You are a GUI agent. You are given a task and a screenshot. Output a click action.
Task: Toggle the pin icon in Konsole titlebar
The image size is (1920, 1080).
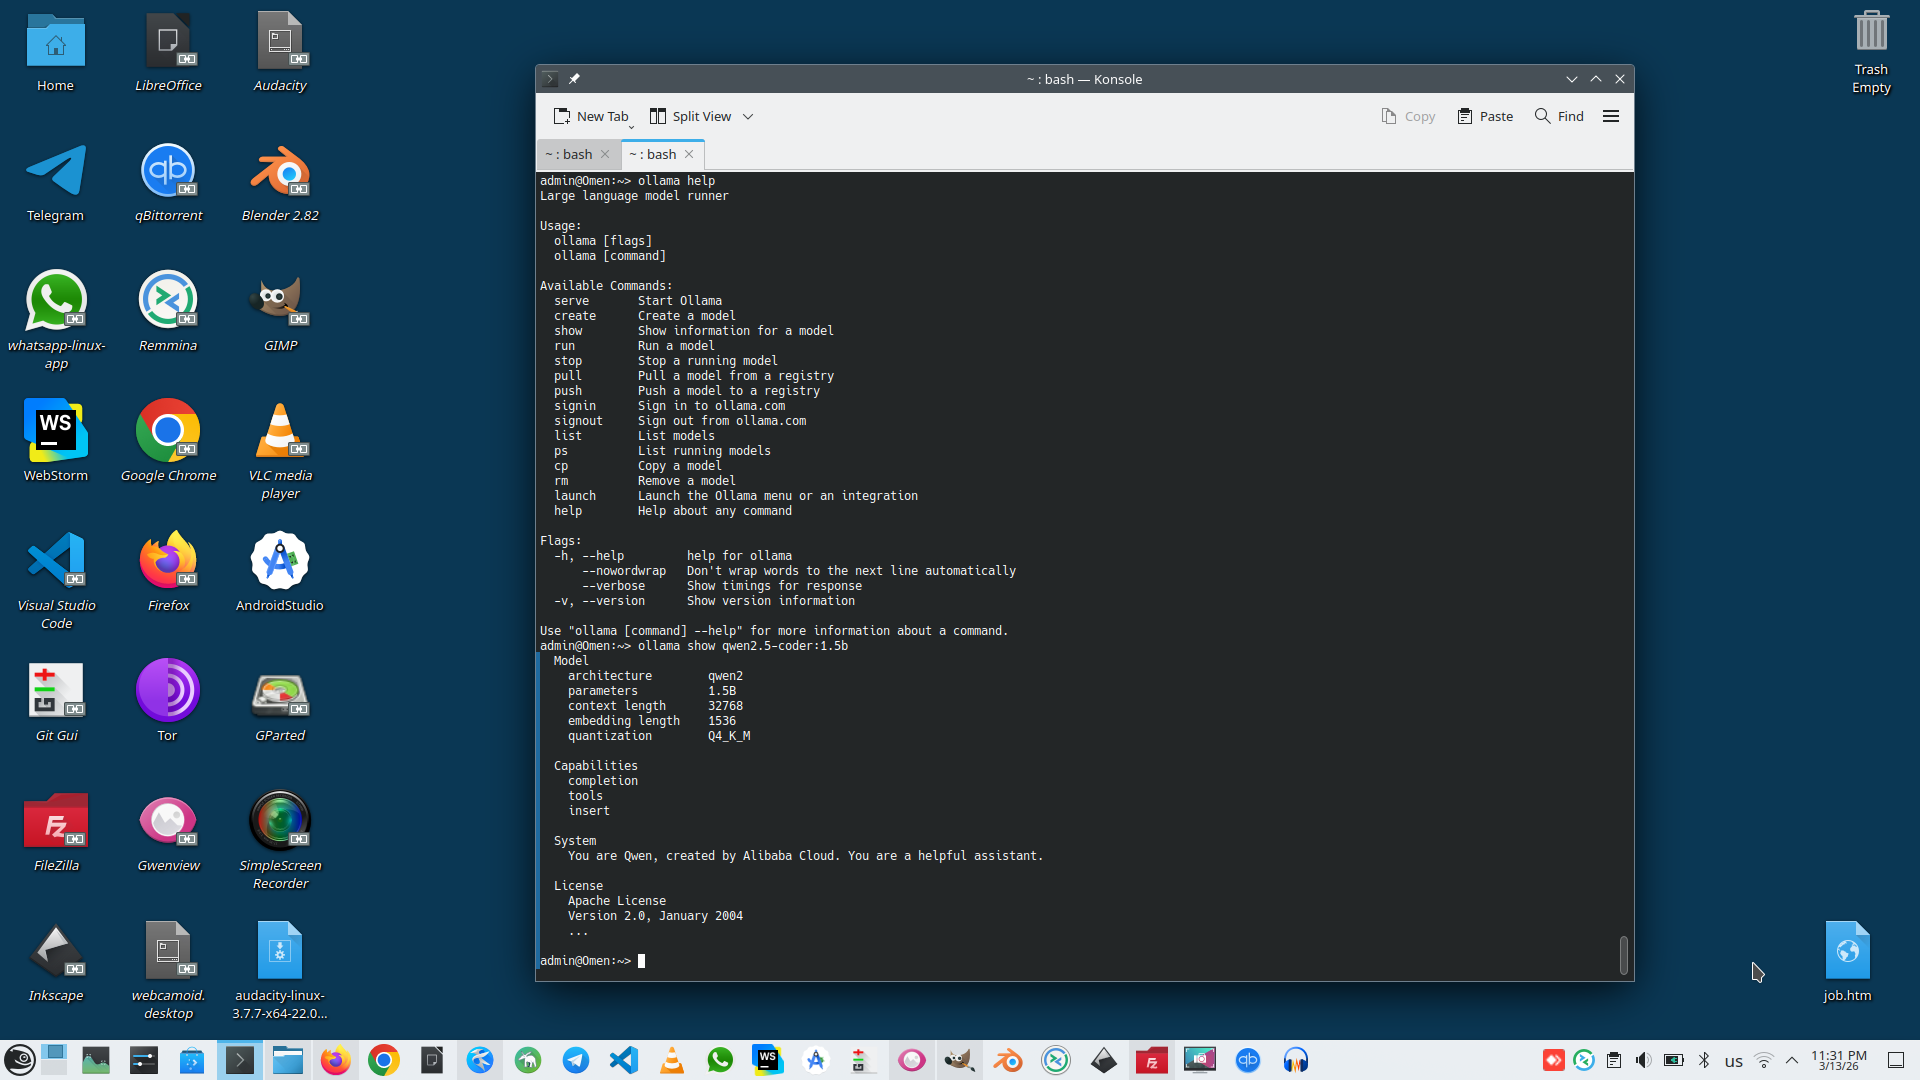[x=574, y=79]
